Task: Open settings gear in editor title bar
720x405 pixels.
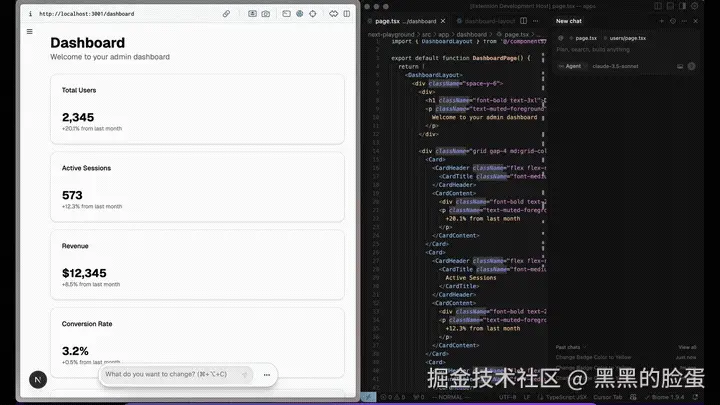Action: click(x=695, y=6)
